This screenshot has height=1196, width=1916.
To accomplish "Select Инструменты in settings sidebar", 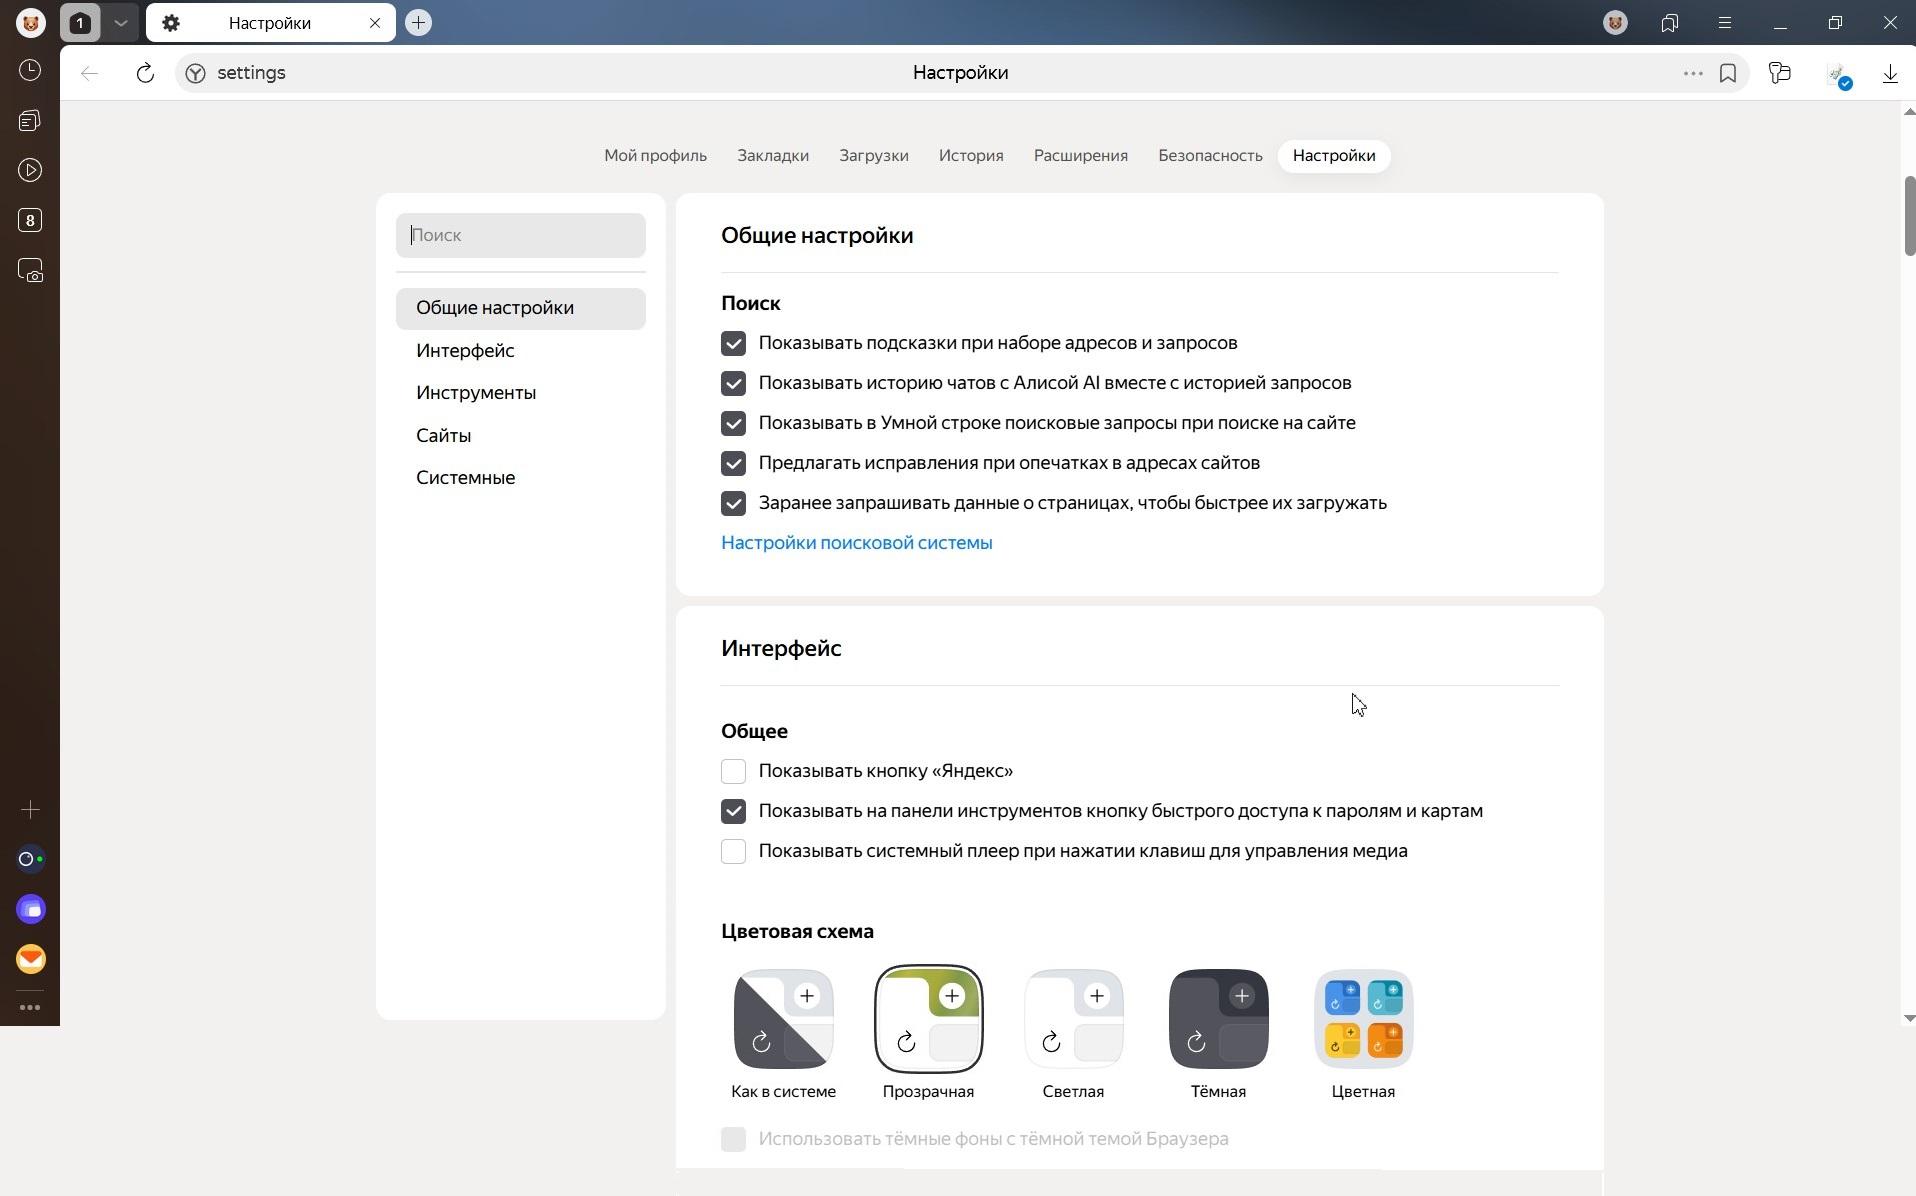I will pyautogui.click(x=476, y=393).
